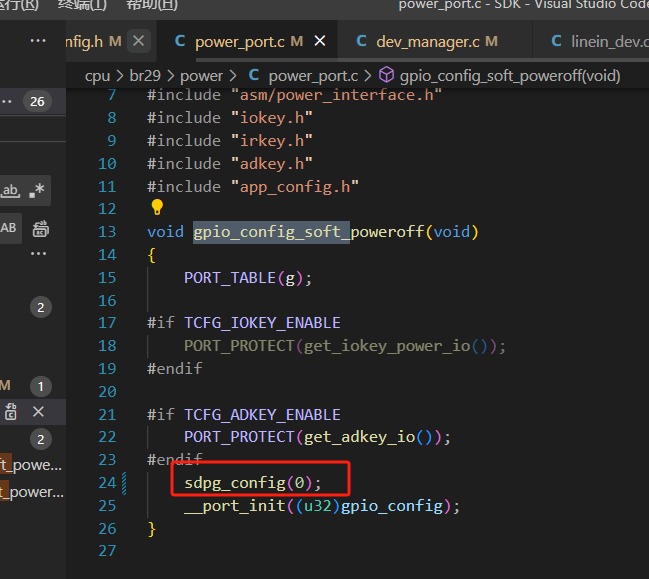Image resolution: width=649 pixels, height=579 pixels.
Task: Click the PORT_TABLE(g); statement
Action: 248,278
